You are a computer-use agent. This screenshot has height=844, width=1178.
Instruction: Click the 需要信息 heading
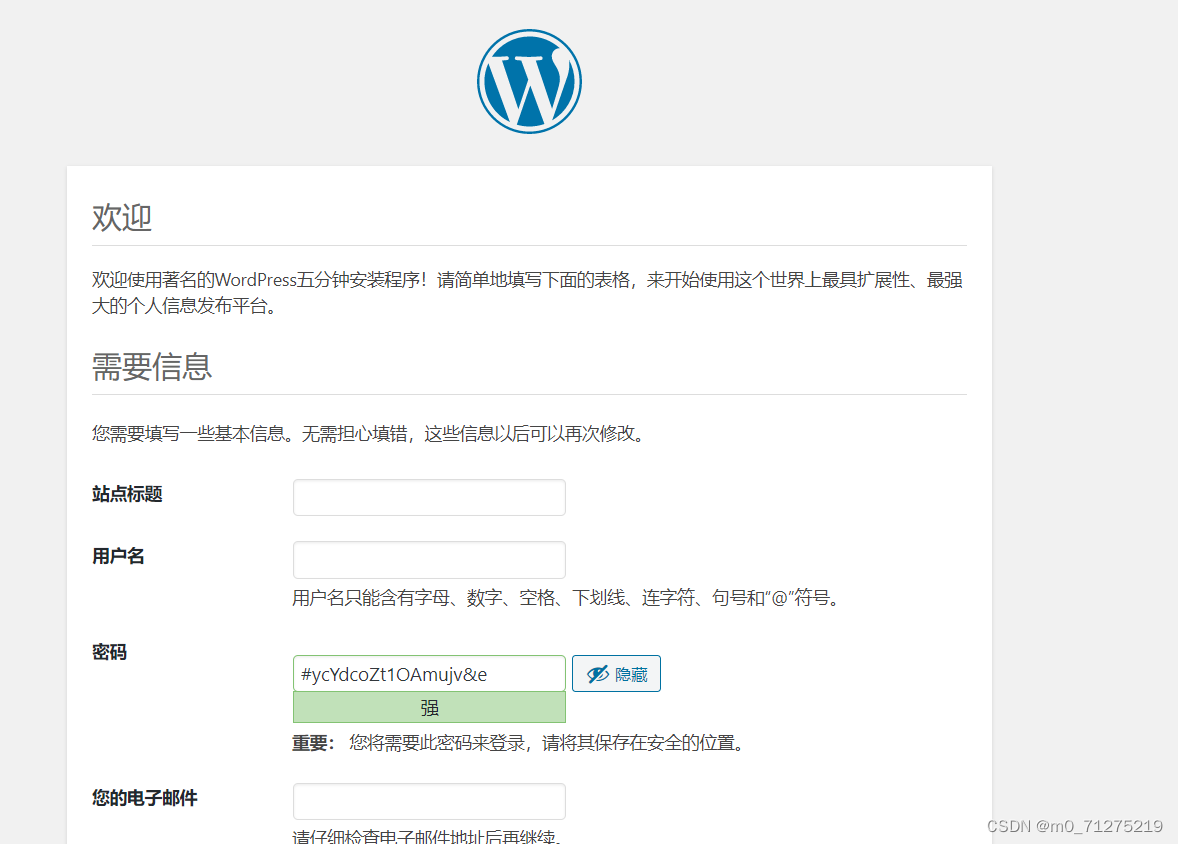[152, 367]
